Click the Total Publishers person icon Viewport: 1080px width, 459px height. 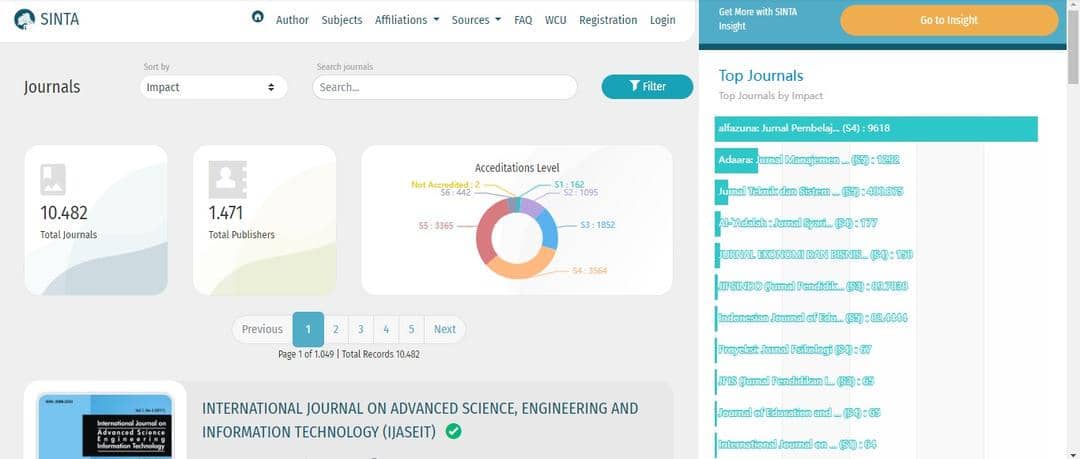[227, 180]
